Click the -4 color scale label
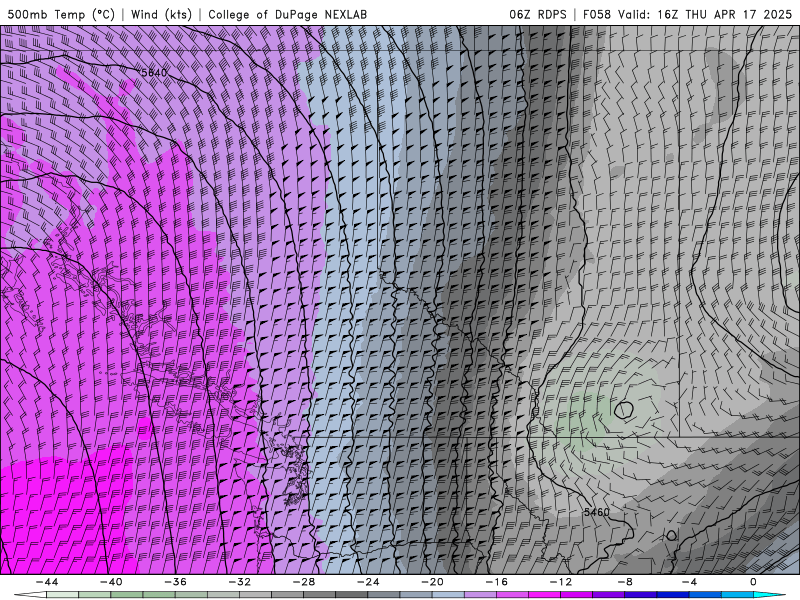Viewport: 800px width, 600px height. 690,582
